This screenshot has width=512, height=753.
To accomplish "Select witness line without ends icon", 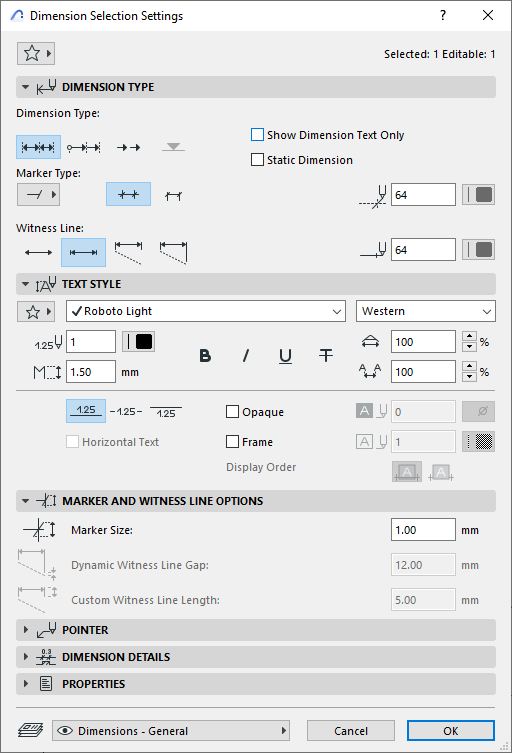I will click(38, 253).
